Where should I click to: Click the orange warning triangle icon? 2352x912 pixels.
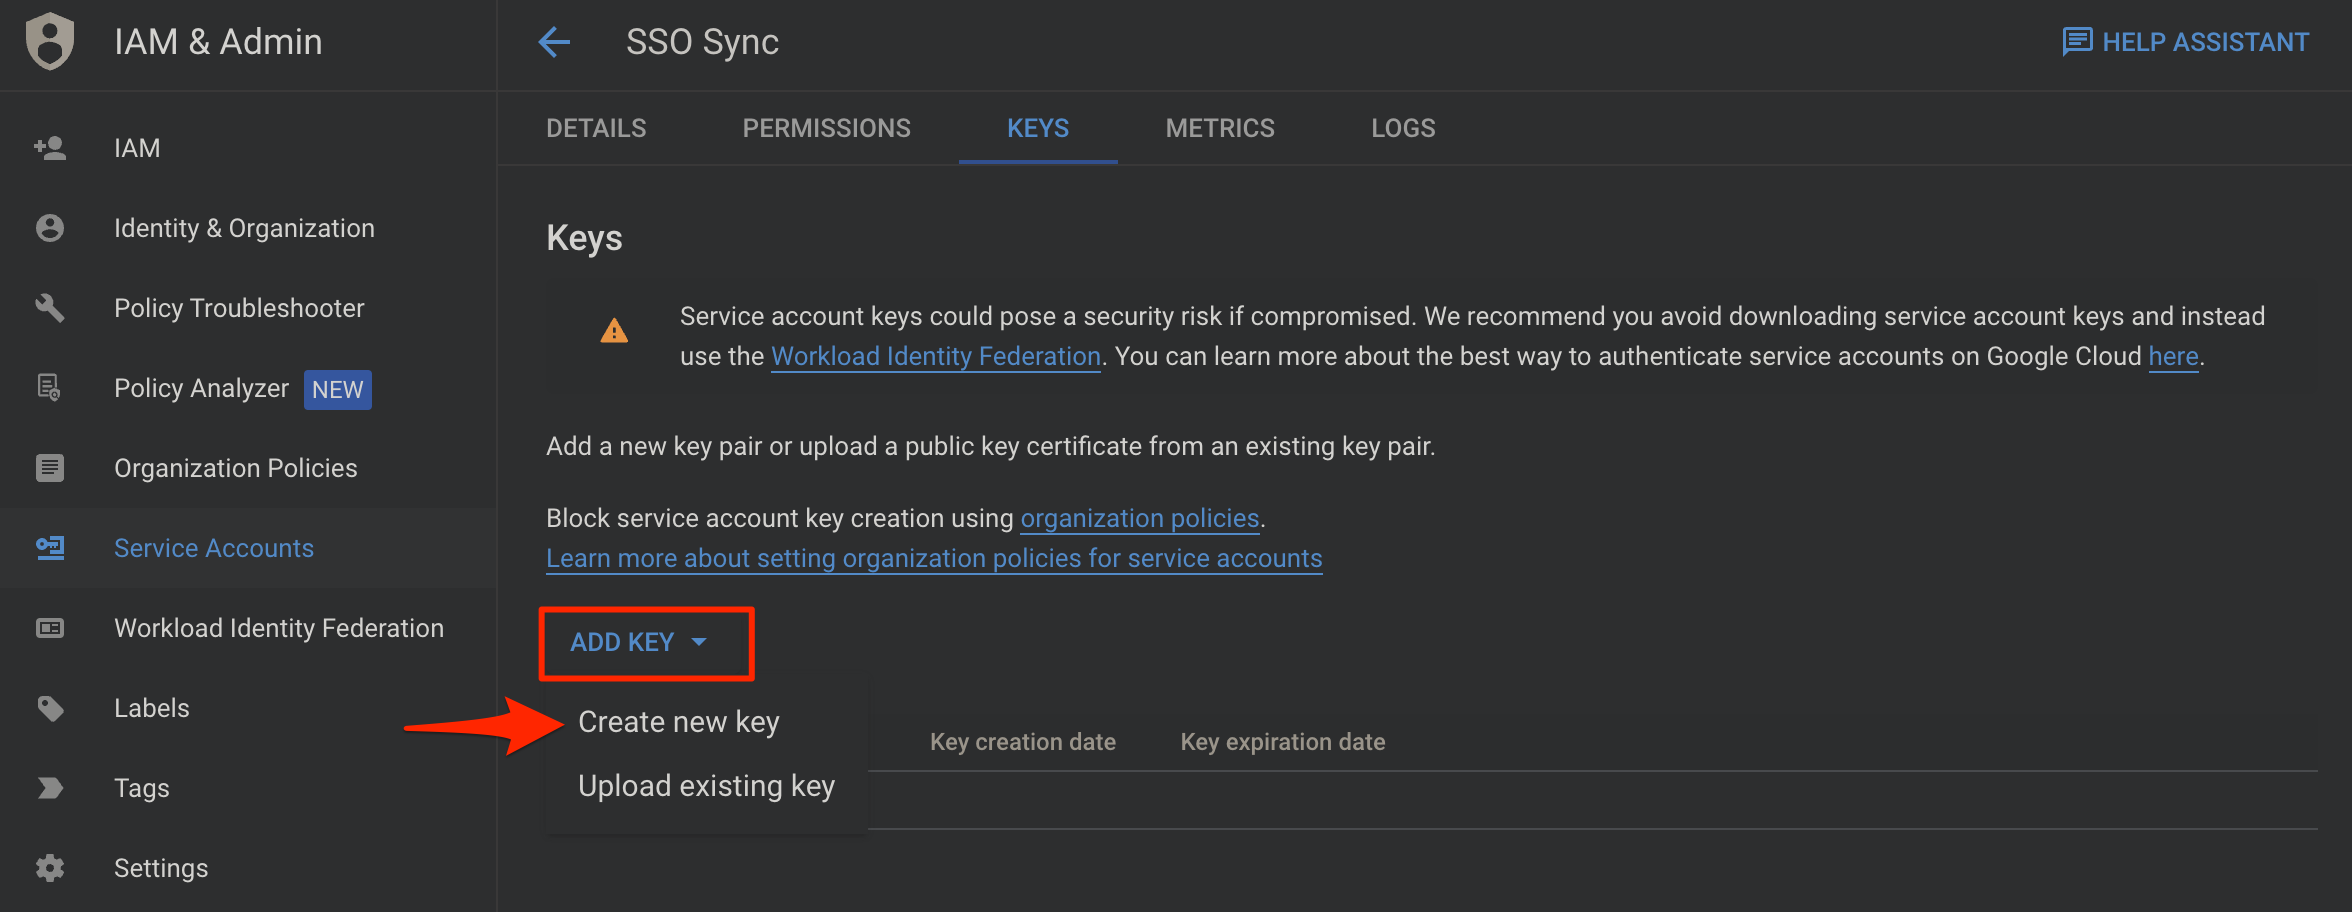coord(614,331)
